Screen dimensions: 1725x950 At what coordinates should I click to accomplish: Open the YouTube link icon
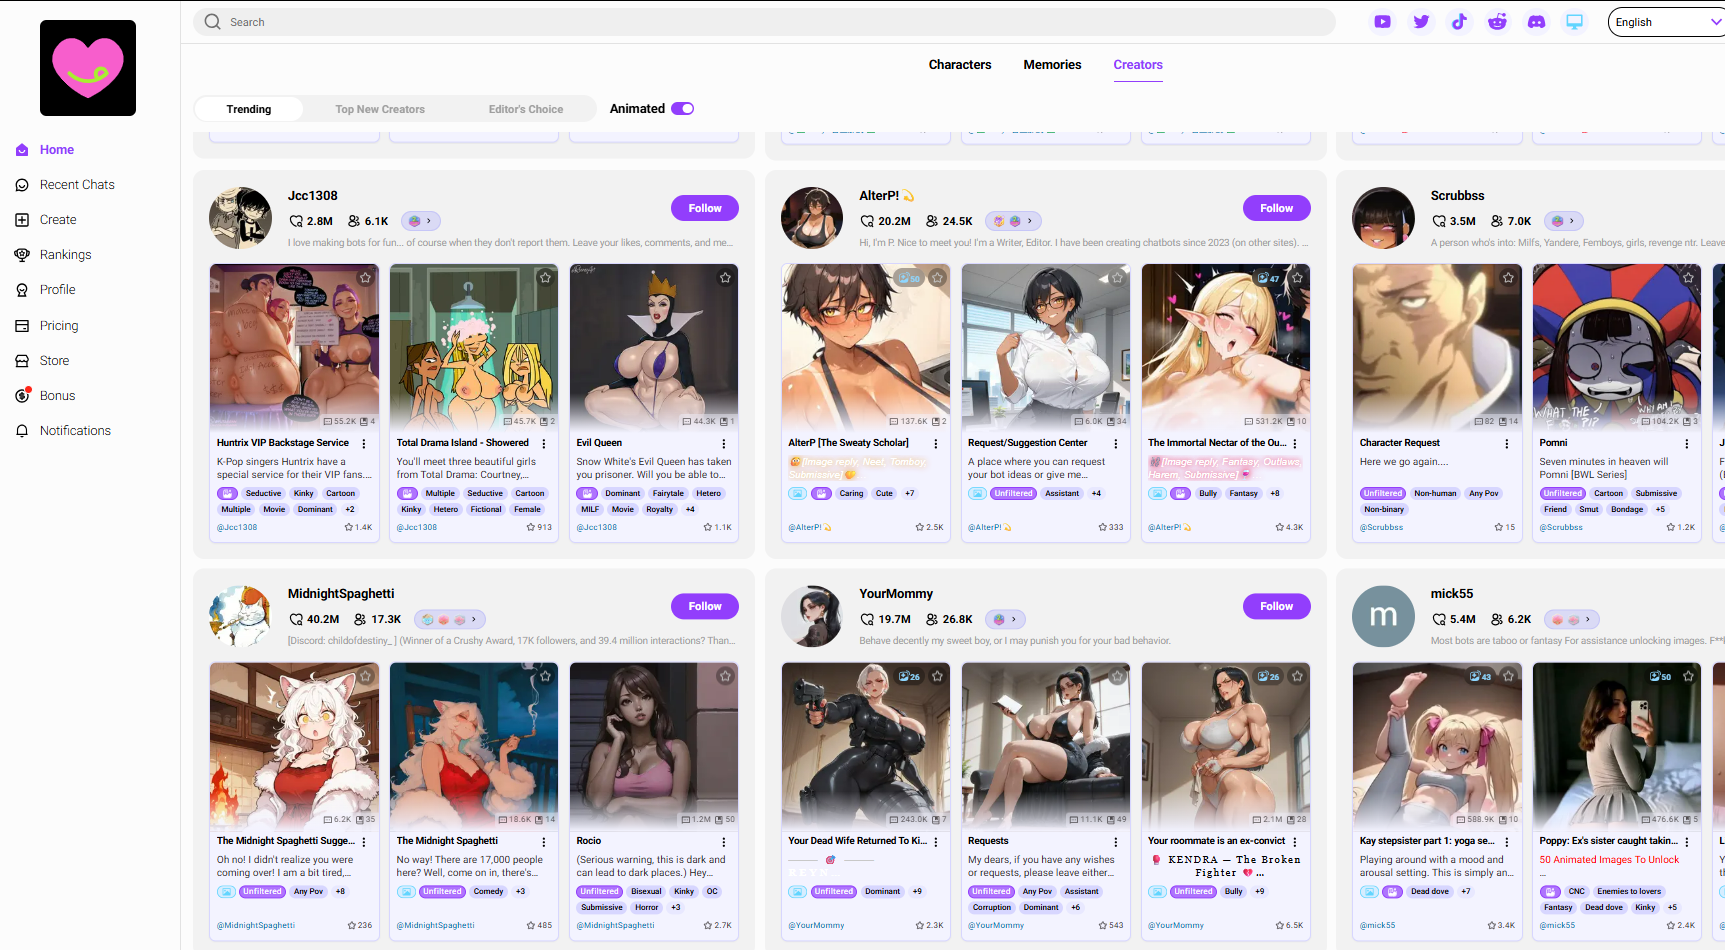click(x=1382, y=22)
